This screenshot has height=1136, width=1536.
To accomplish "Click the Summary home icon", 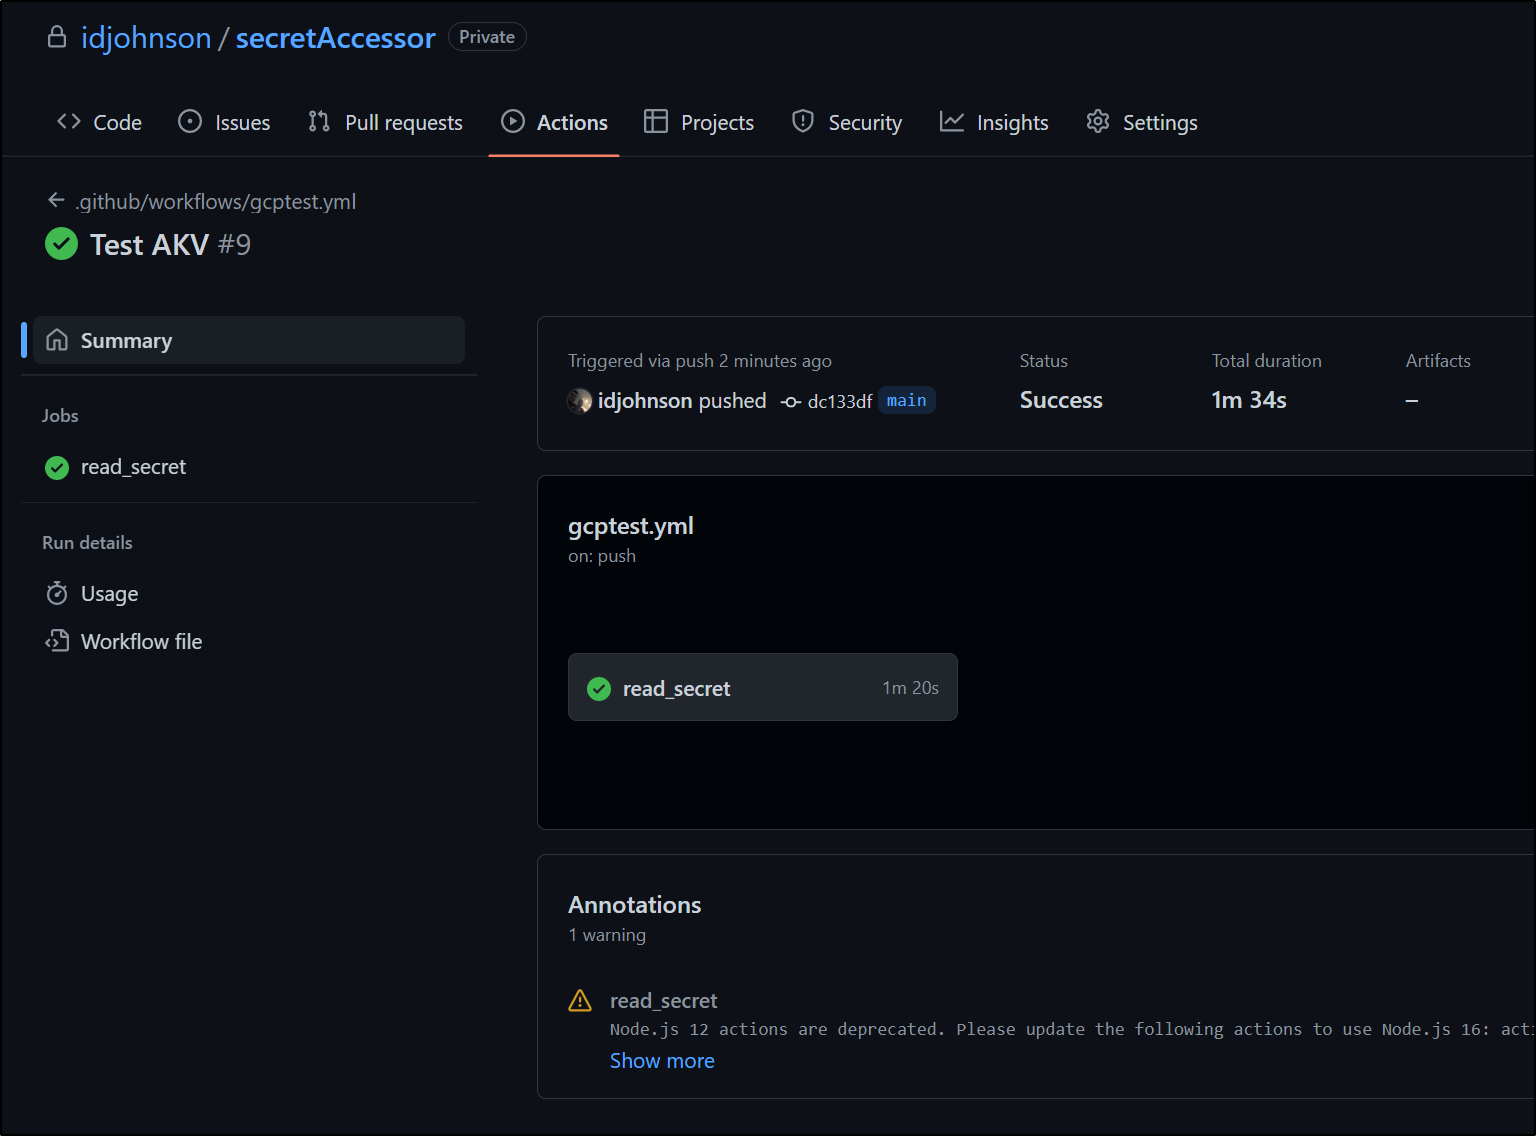I will click(58, 341).
